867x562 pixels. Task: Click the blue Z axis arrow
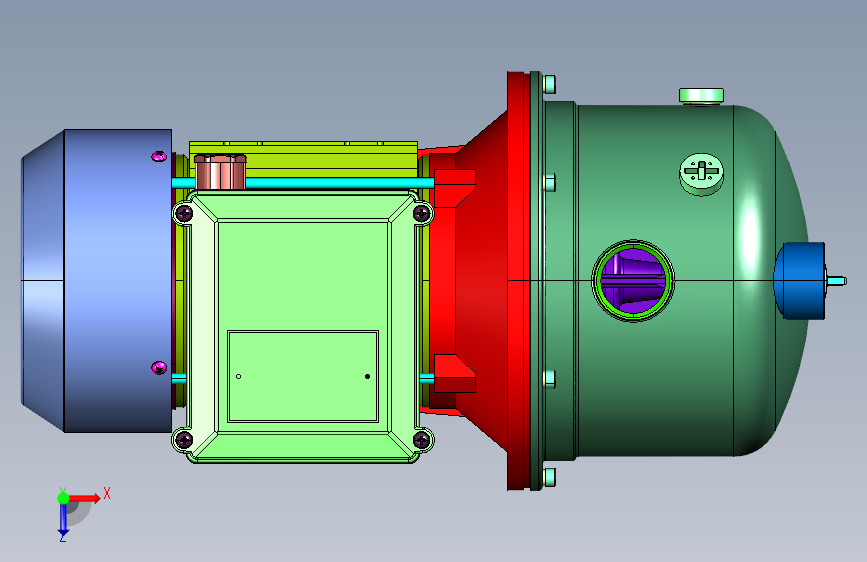[63, 520]
